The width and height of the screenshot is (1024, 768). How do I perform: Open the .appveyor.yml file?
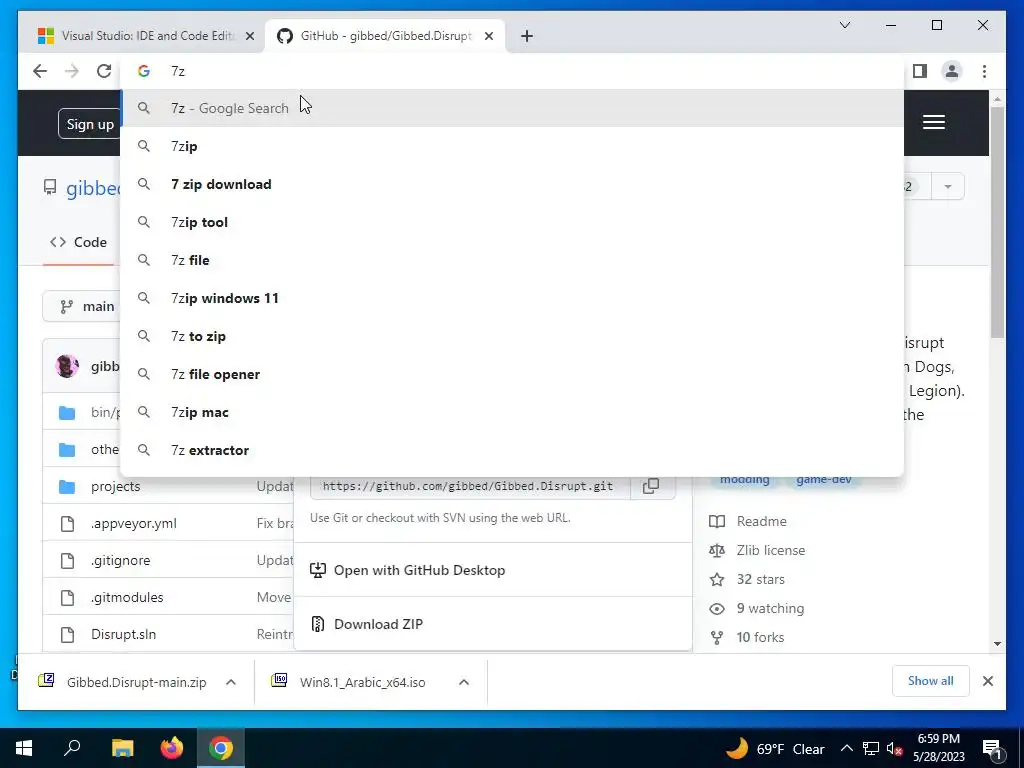coord(134,524)
